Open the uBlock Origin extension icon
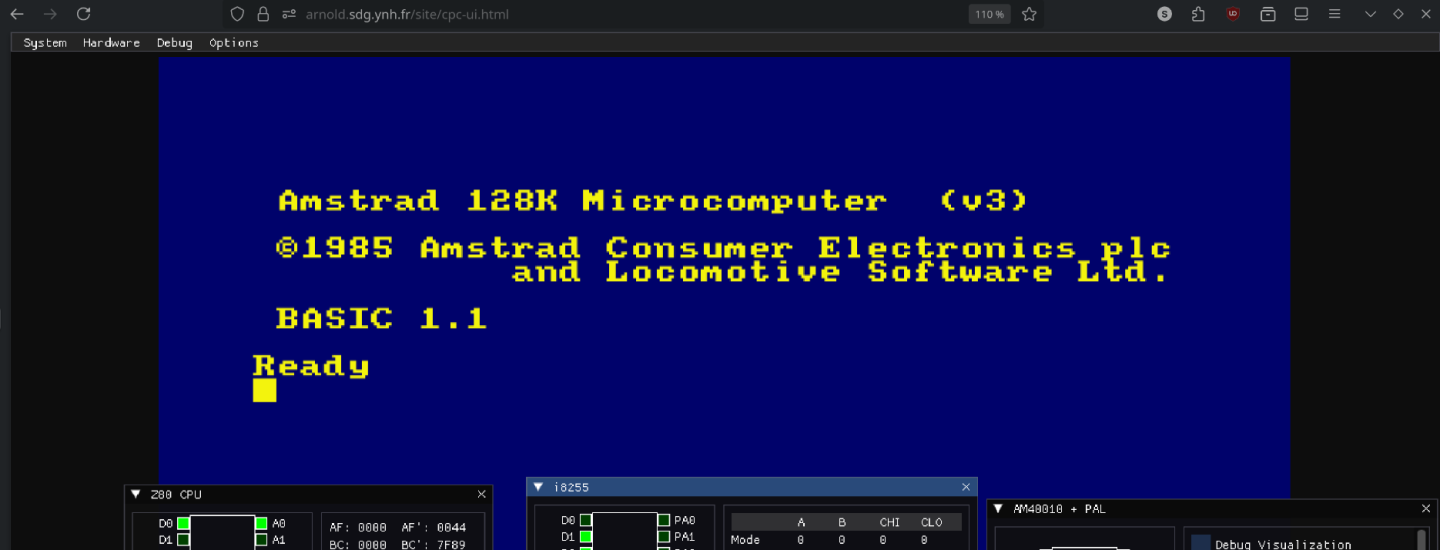Image resolution: width=1440 pixels, height=550 pixels. pyautogui.click(x=1233, y=14)
